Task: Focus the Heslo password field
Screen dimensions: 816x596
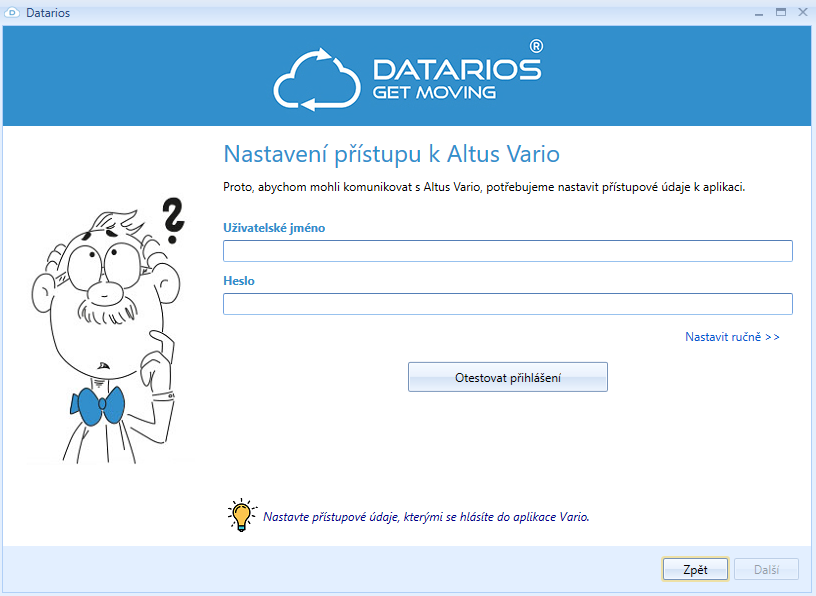Action: [507, 304]
